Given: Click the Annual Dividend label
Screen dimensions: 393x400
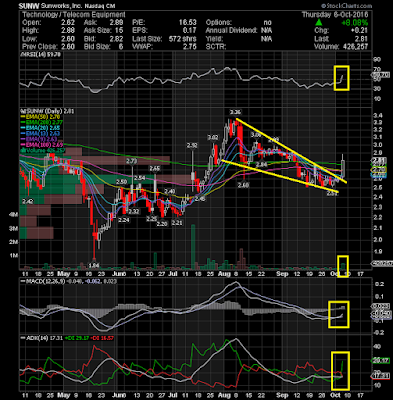Looking at the screenshot, I should [x=231, y=31].
